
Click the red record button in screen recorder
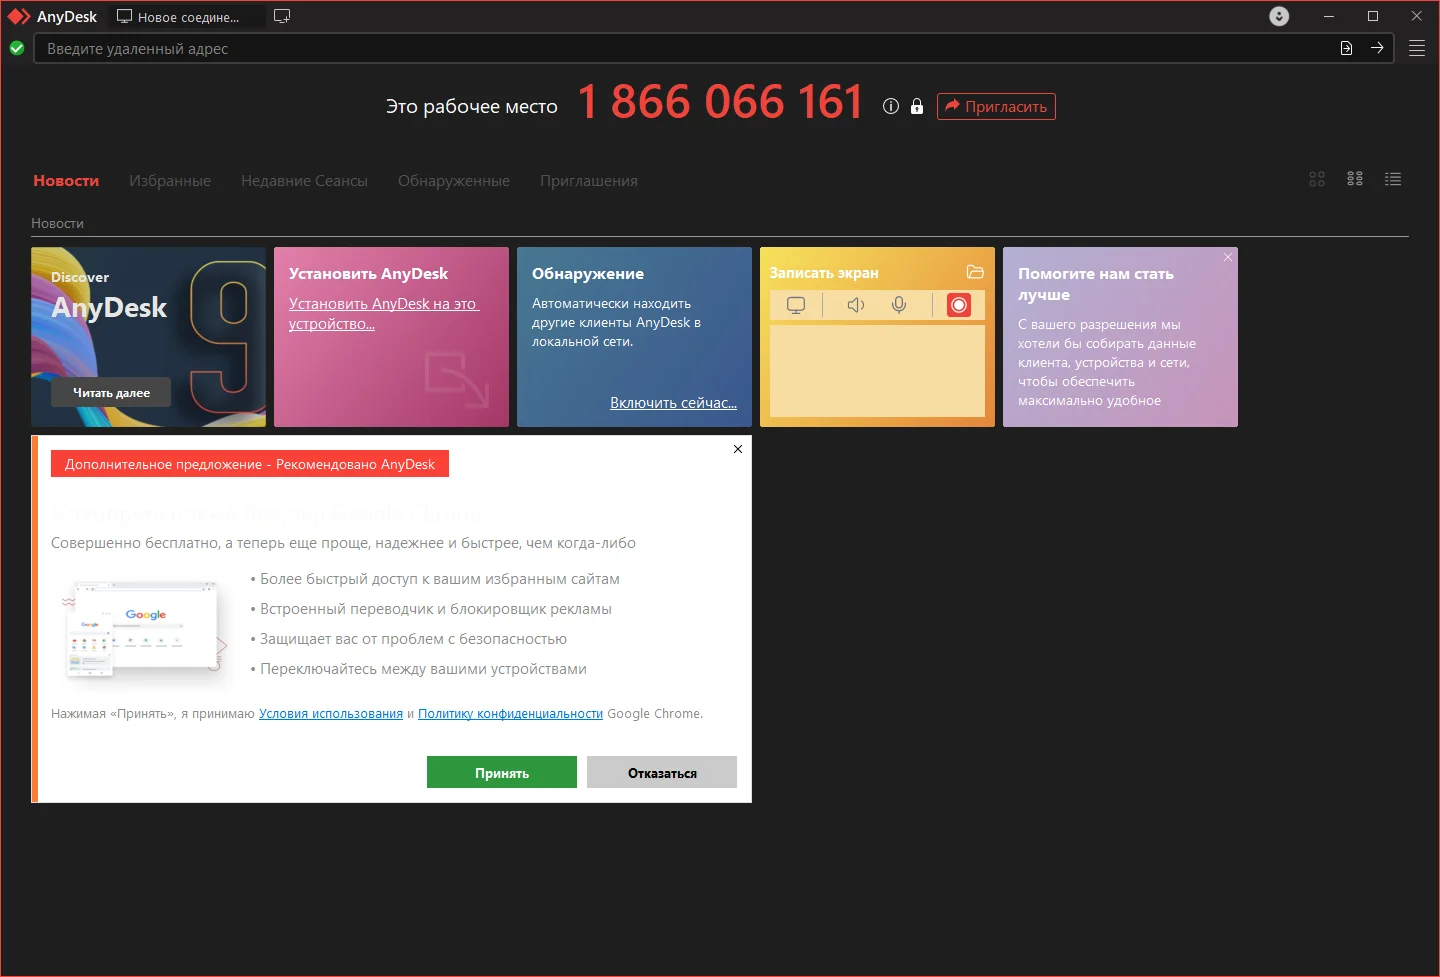click(958, 305)
